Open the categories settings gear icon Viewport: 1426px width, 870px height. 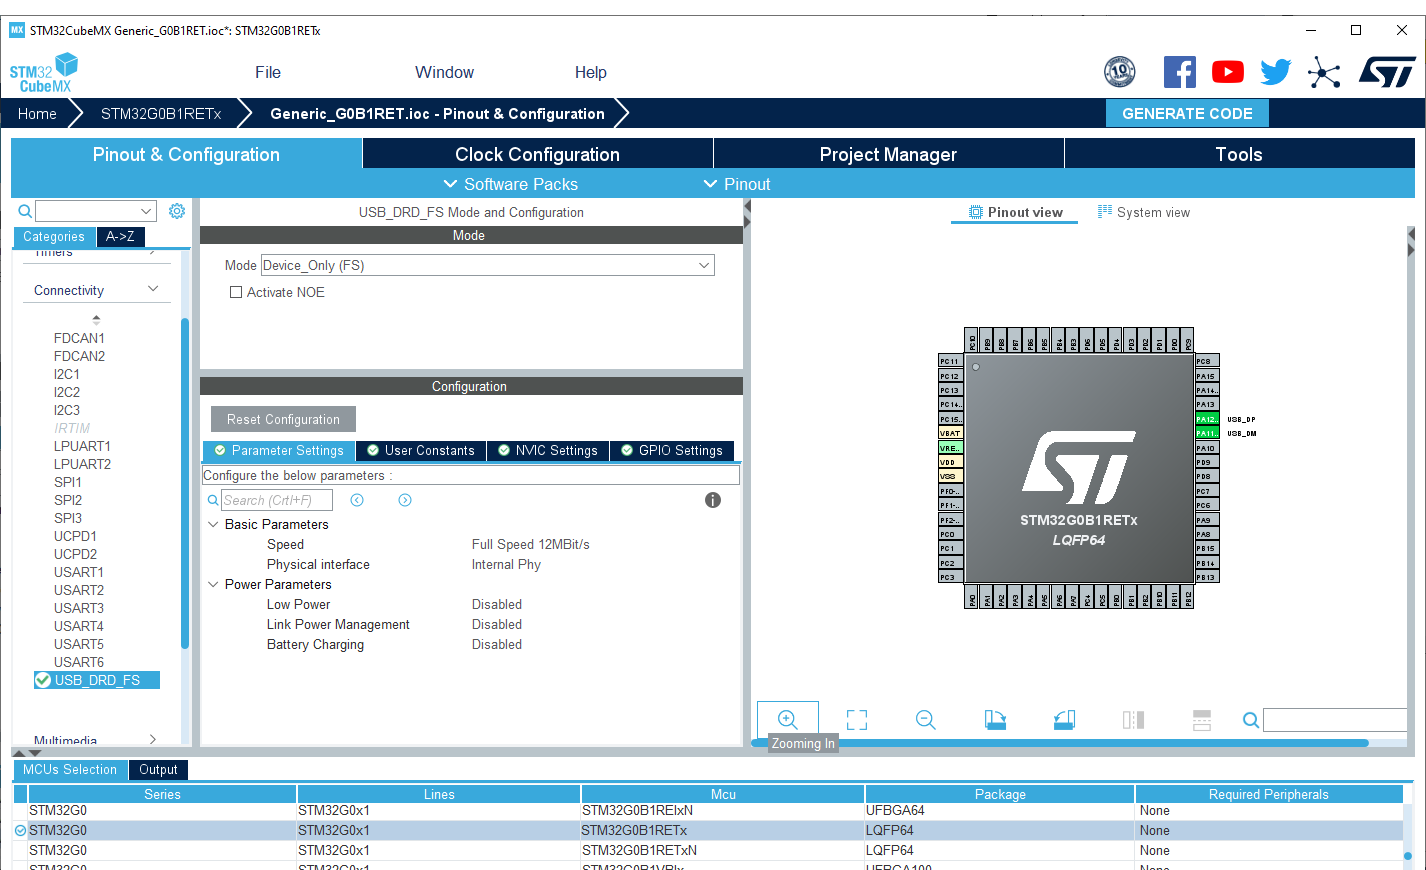(x=177, y=211)
